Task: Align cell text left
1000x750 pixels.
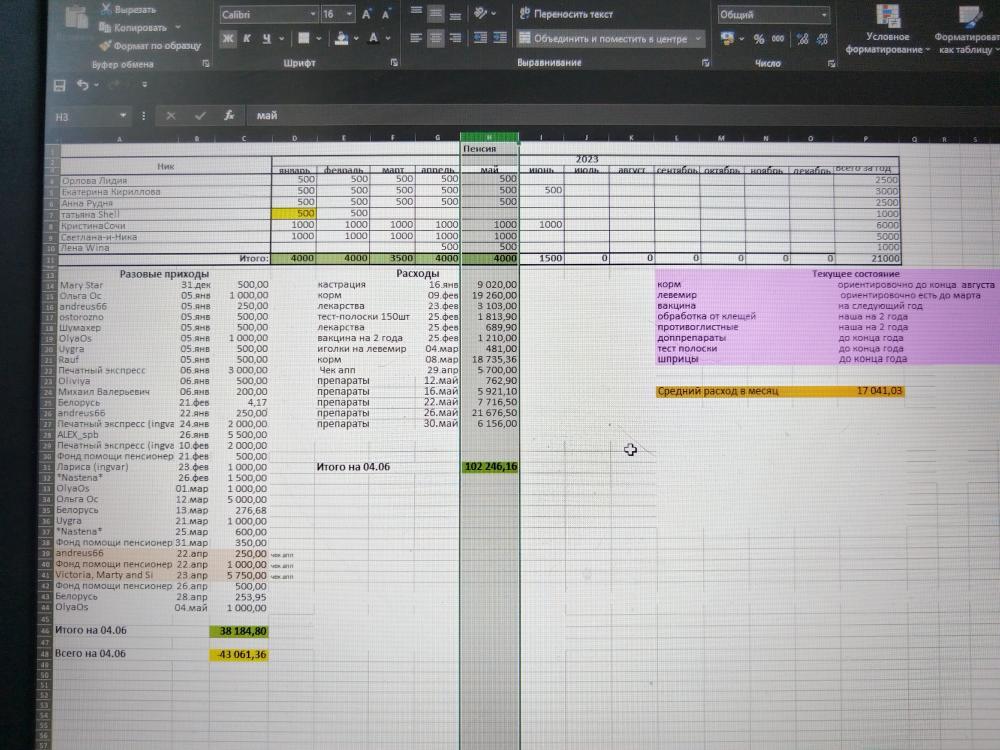Action: pos(416,38)
